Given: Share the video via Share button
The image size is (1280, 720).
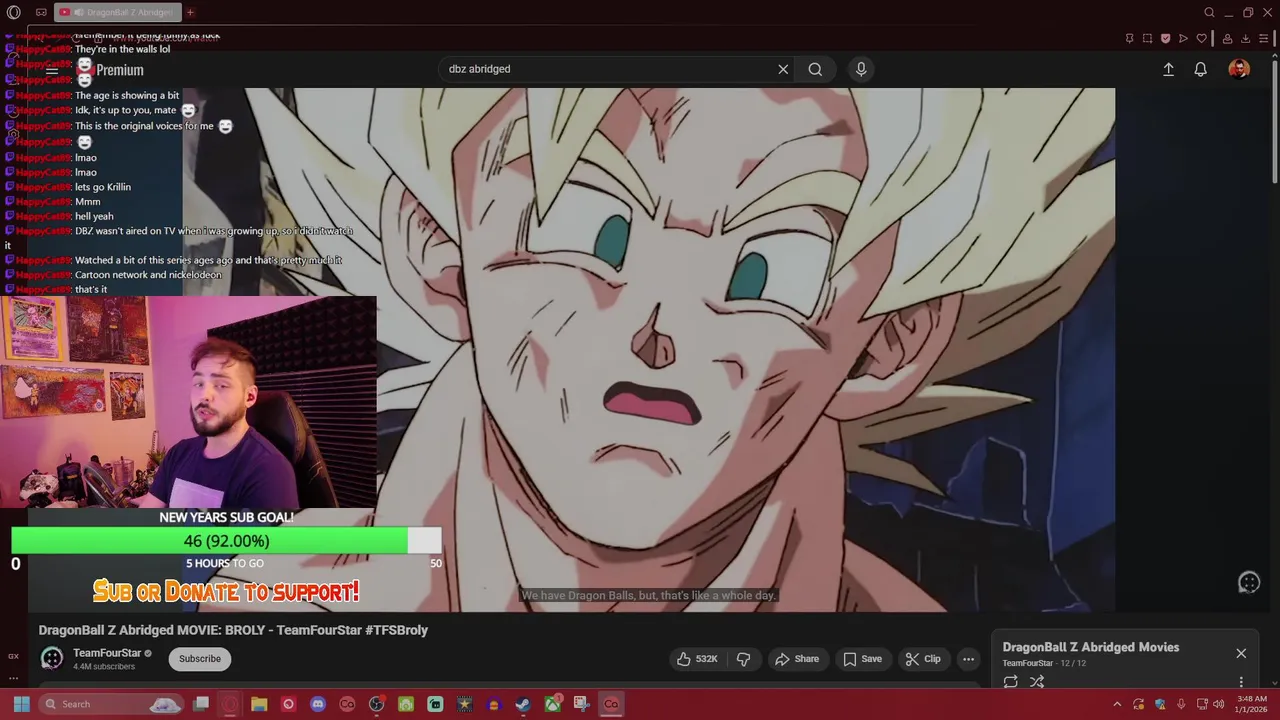Looking at the screenshot, I should click(x=797, y=659).
